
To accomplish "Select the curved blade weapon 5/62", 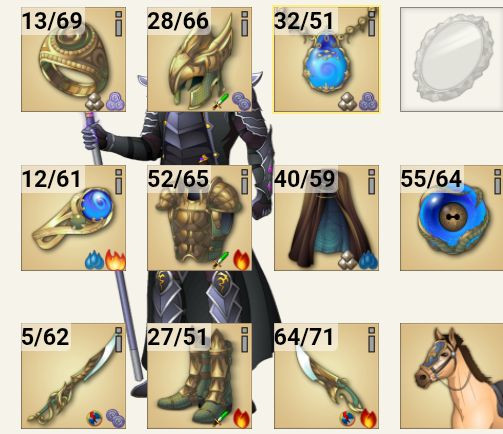I will point(73,376).
